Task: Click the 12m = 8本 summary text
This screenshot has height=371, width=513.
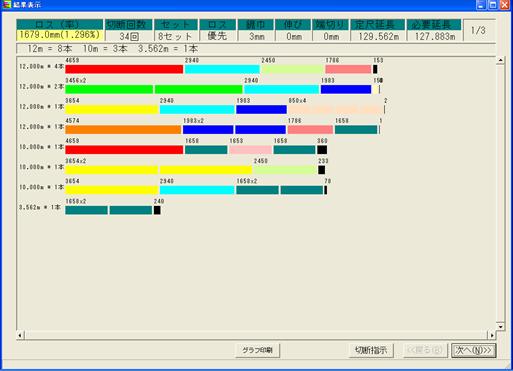Action: (49, 49)
